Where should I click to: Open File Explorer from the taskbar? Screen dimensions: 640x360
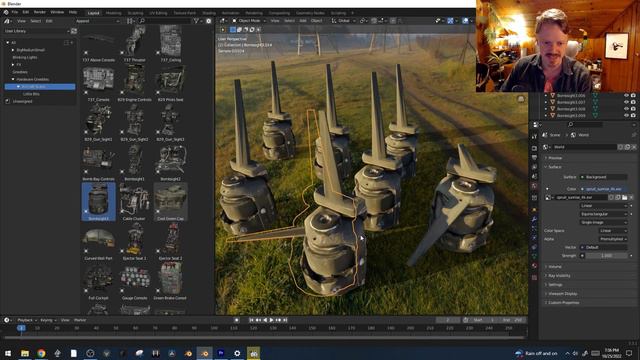click(25, 353)
